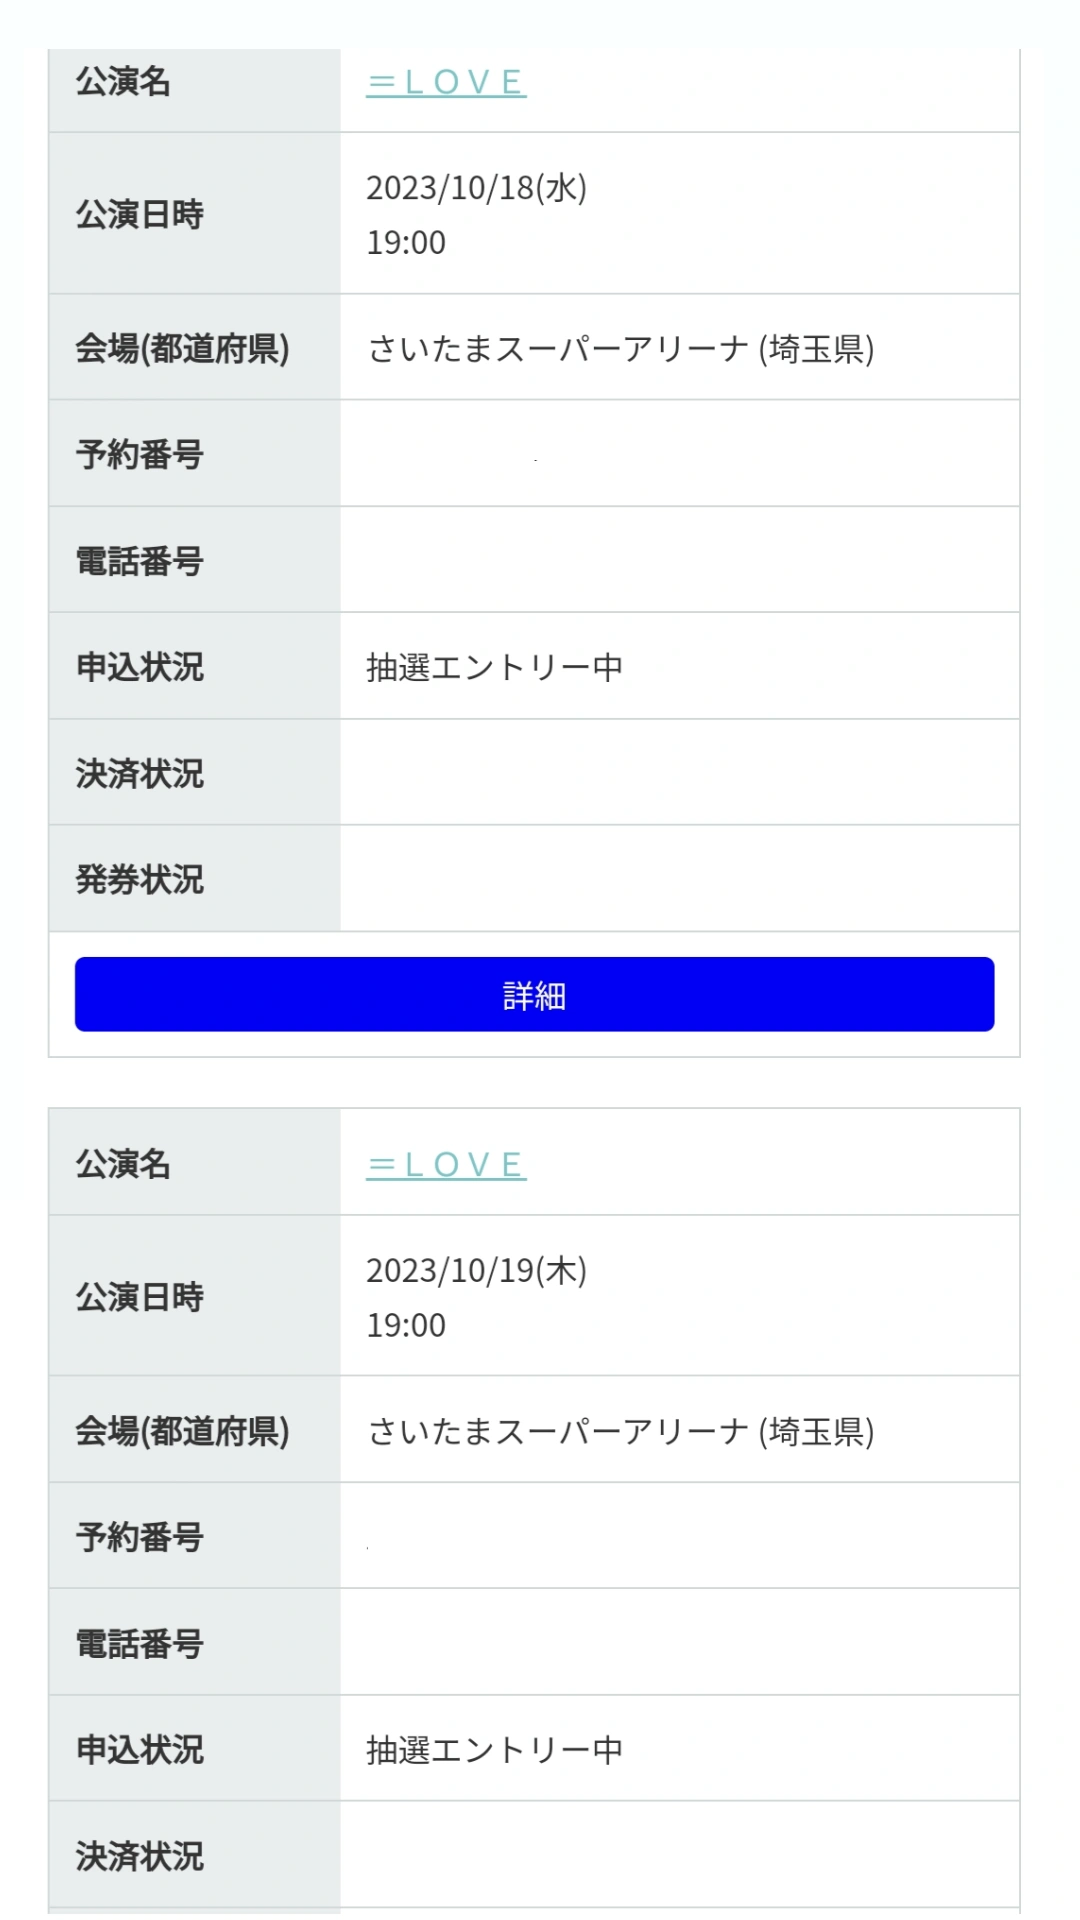This screenshot has height=1920, width=1080.
Task: Click the 予約番号 label in the 10/19 entry
Action: click(140, 1537)
